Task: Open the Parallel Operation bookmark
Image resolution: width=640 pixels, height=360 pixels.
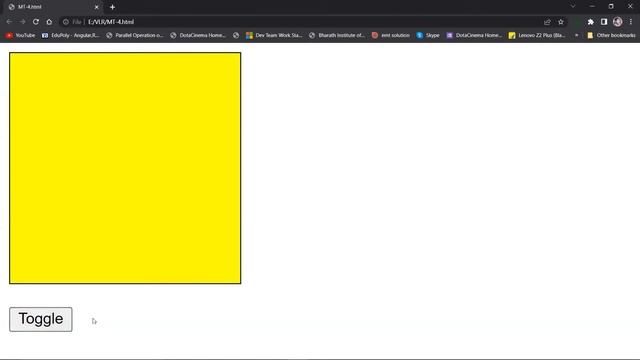Action: pyautogui.click(x=135, y=36)
